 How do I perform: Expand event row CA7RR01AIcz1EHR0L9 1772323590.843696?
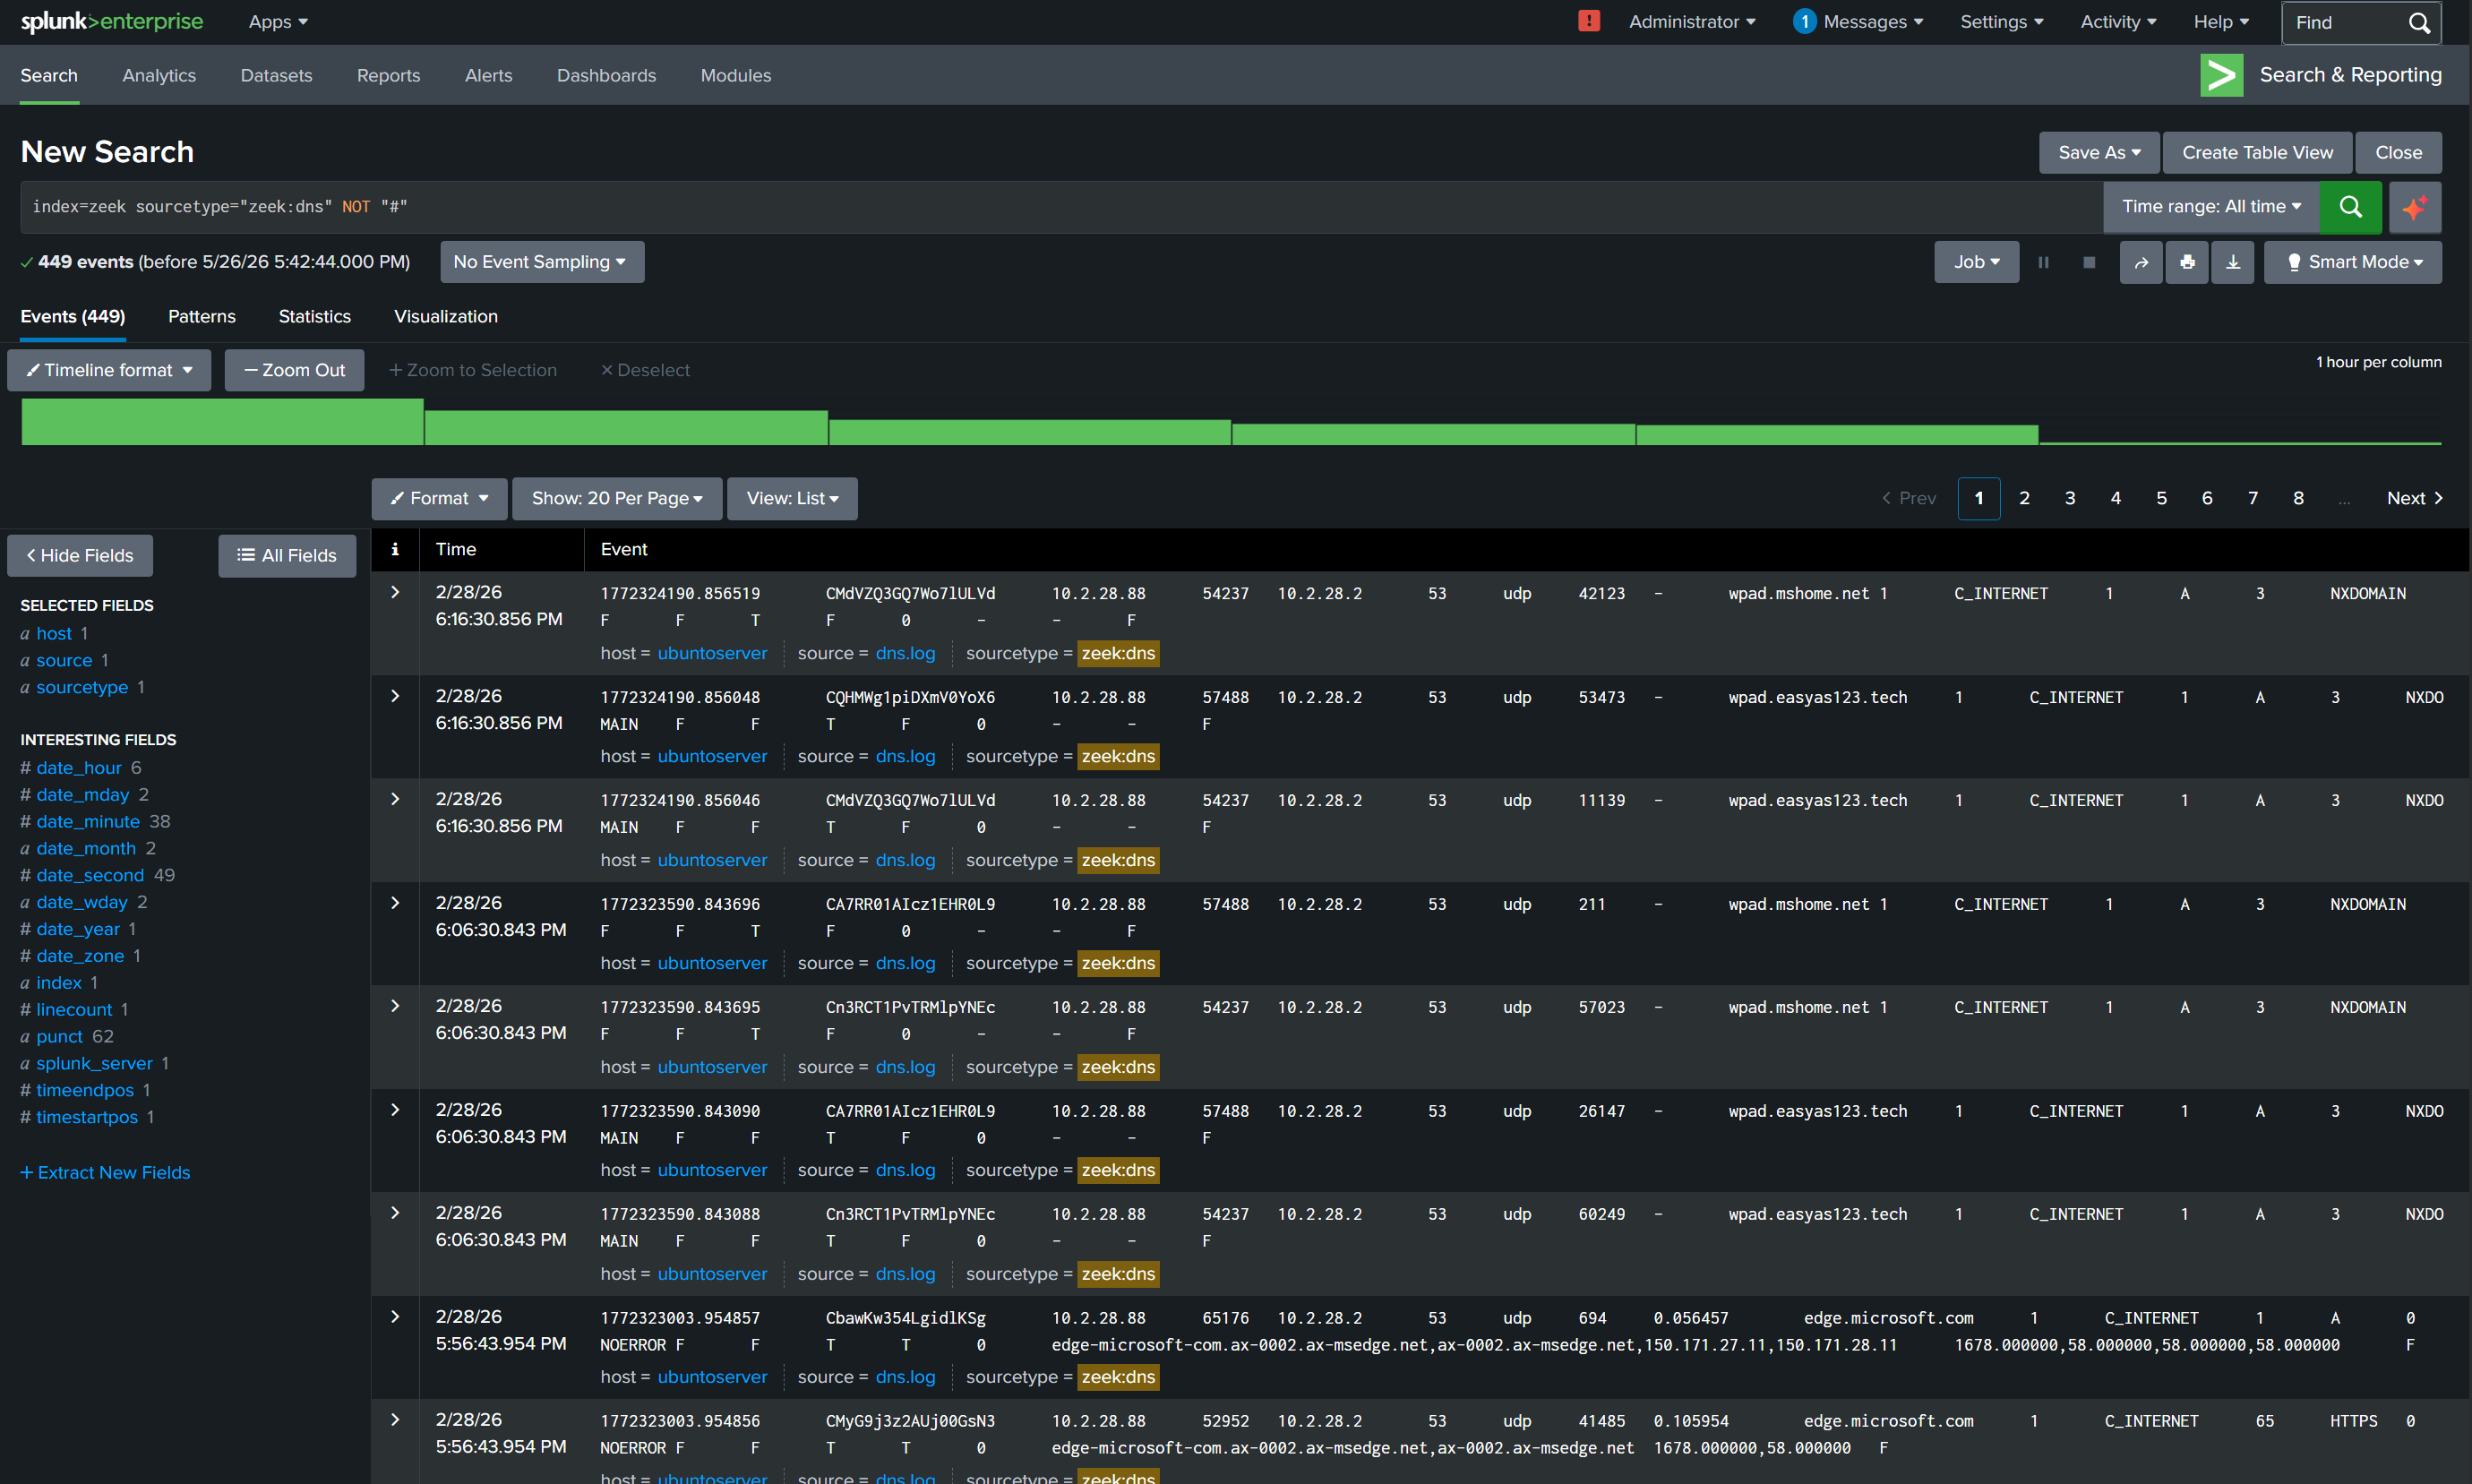point(395,903)
